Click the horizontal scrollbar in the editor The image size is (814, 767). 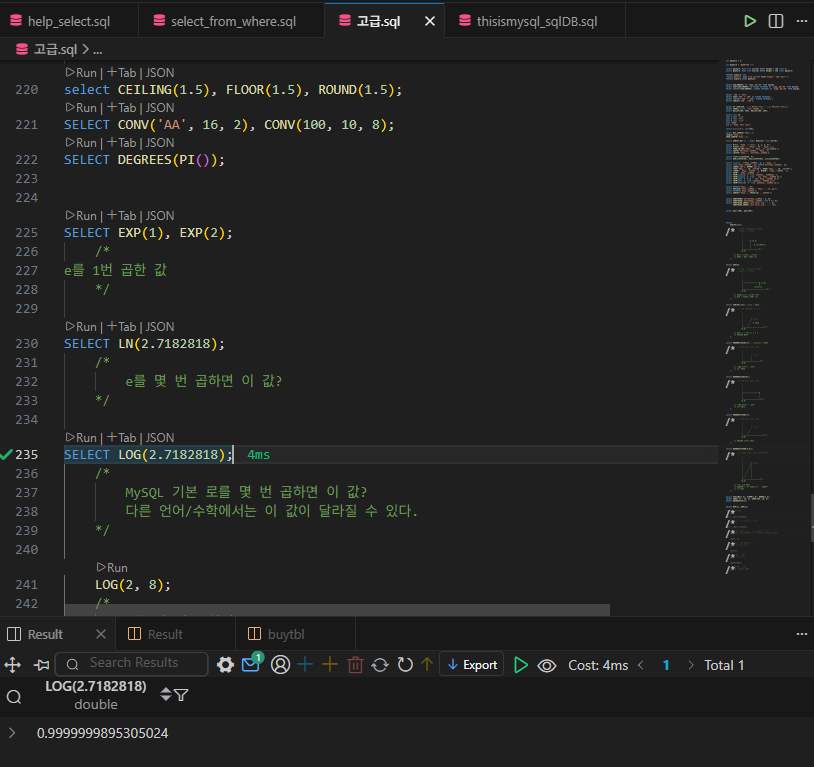click(x=337, y=610)
